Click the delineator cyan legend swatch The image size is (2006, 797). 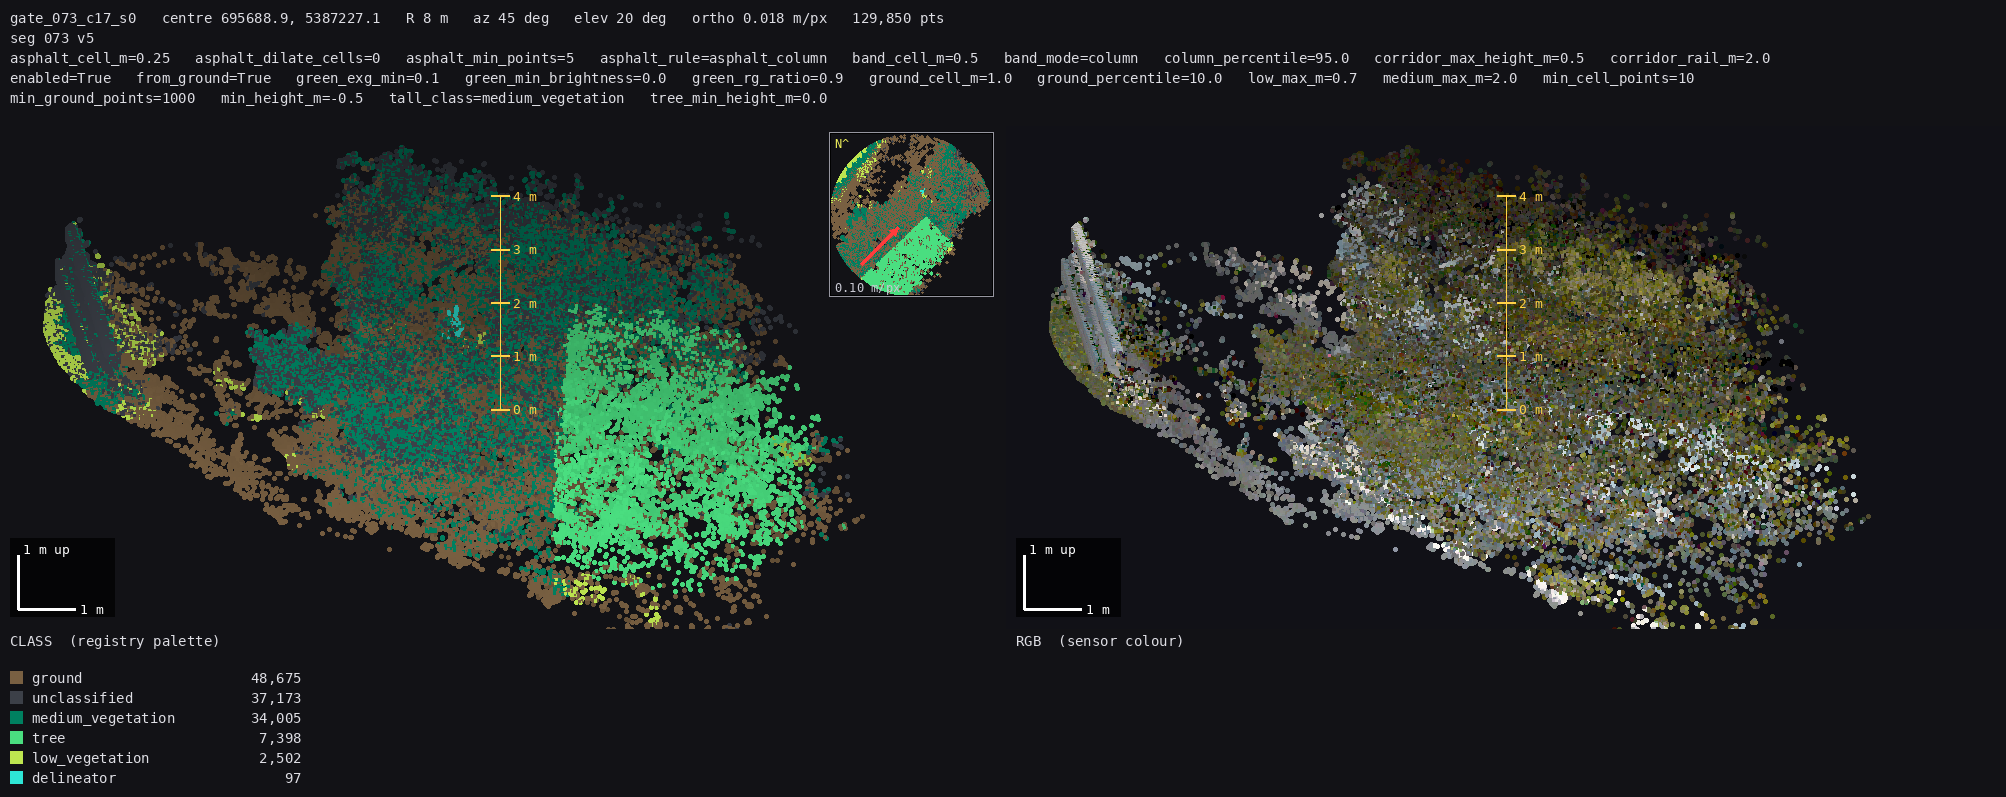click(16, 778)
